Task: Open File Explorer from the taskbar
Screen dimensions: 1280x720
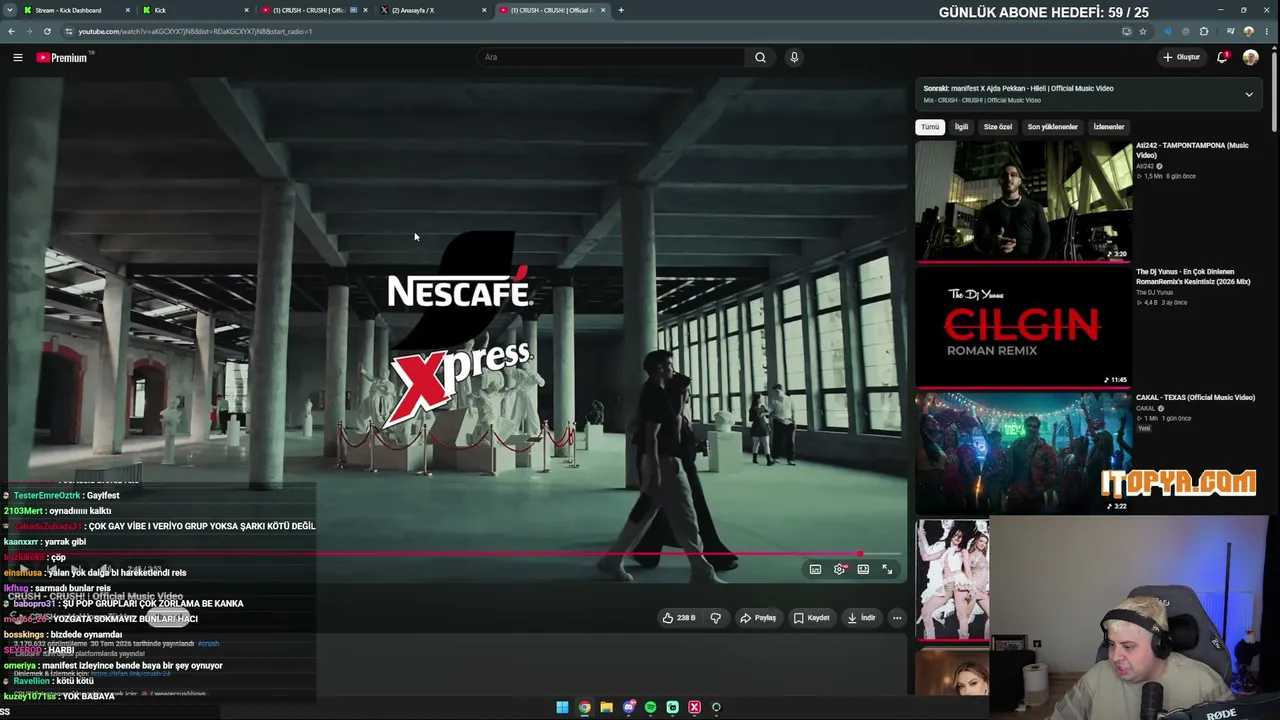Action: click(606, 707)
